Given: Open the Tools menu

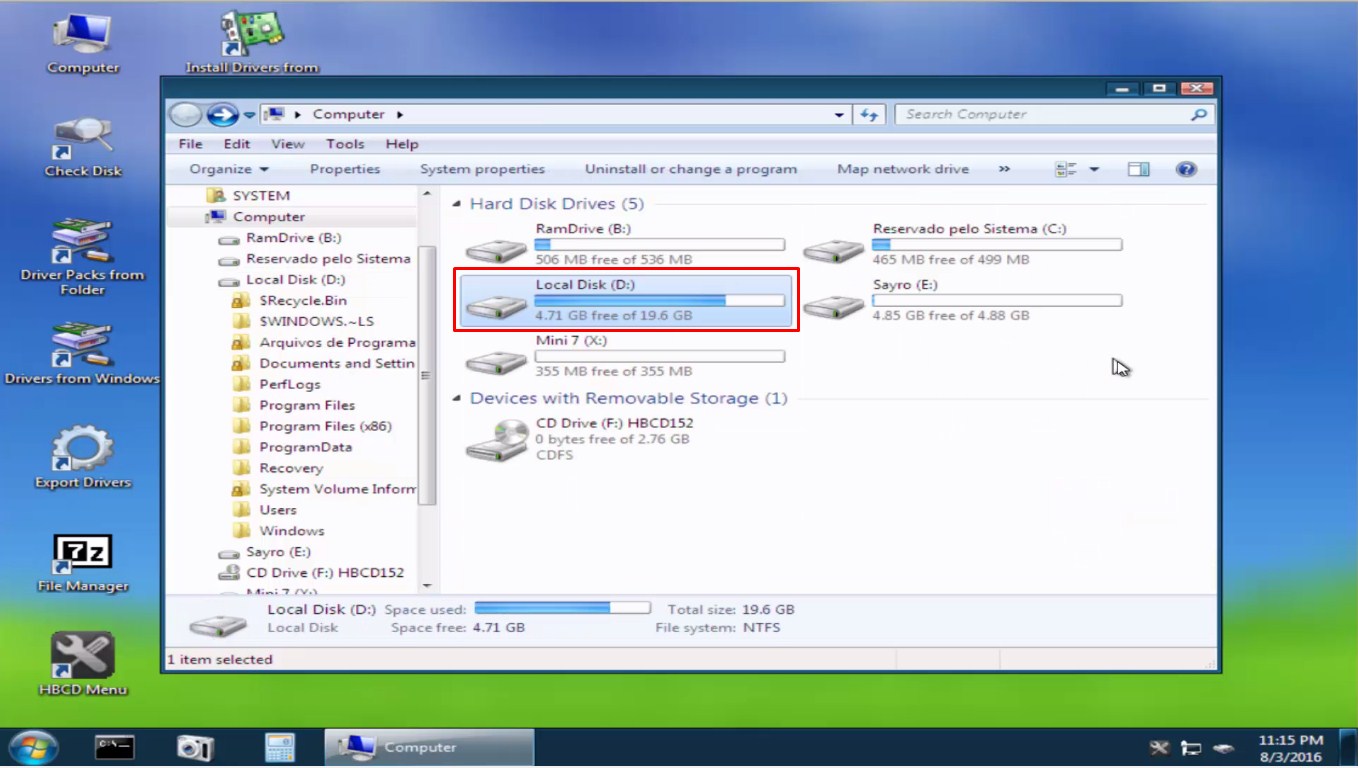Looking at the screenshot, I should pyautogui.click(x=345, y=144).
